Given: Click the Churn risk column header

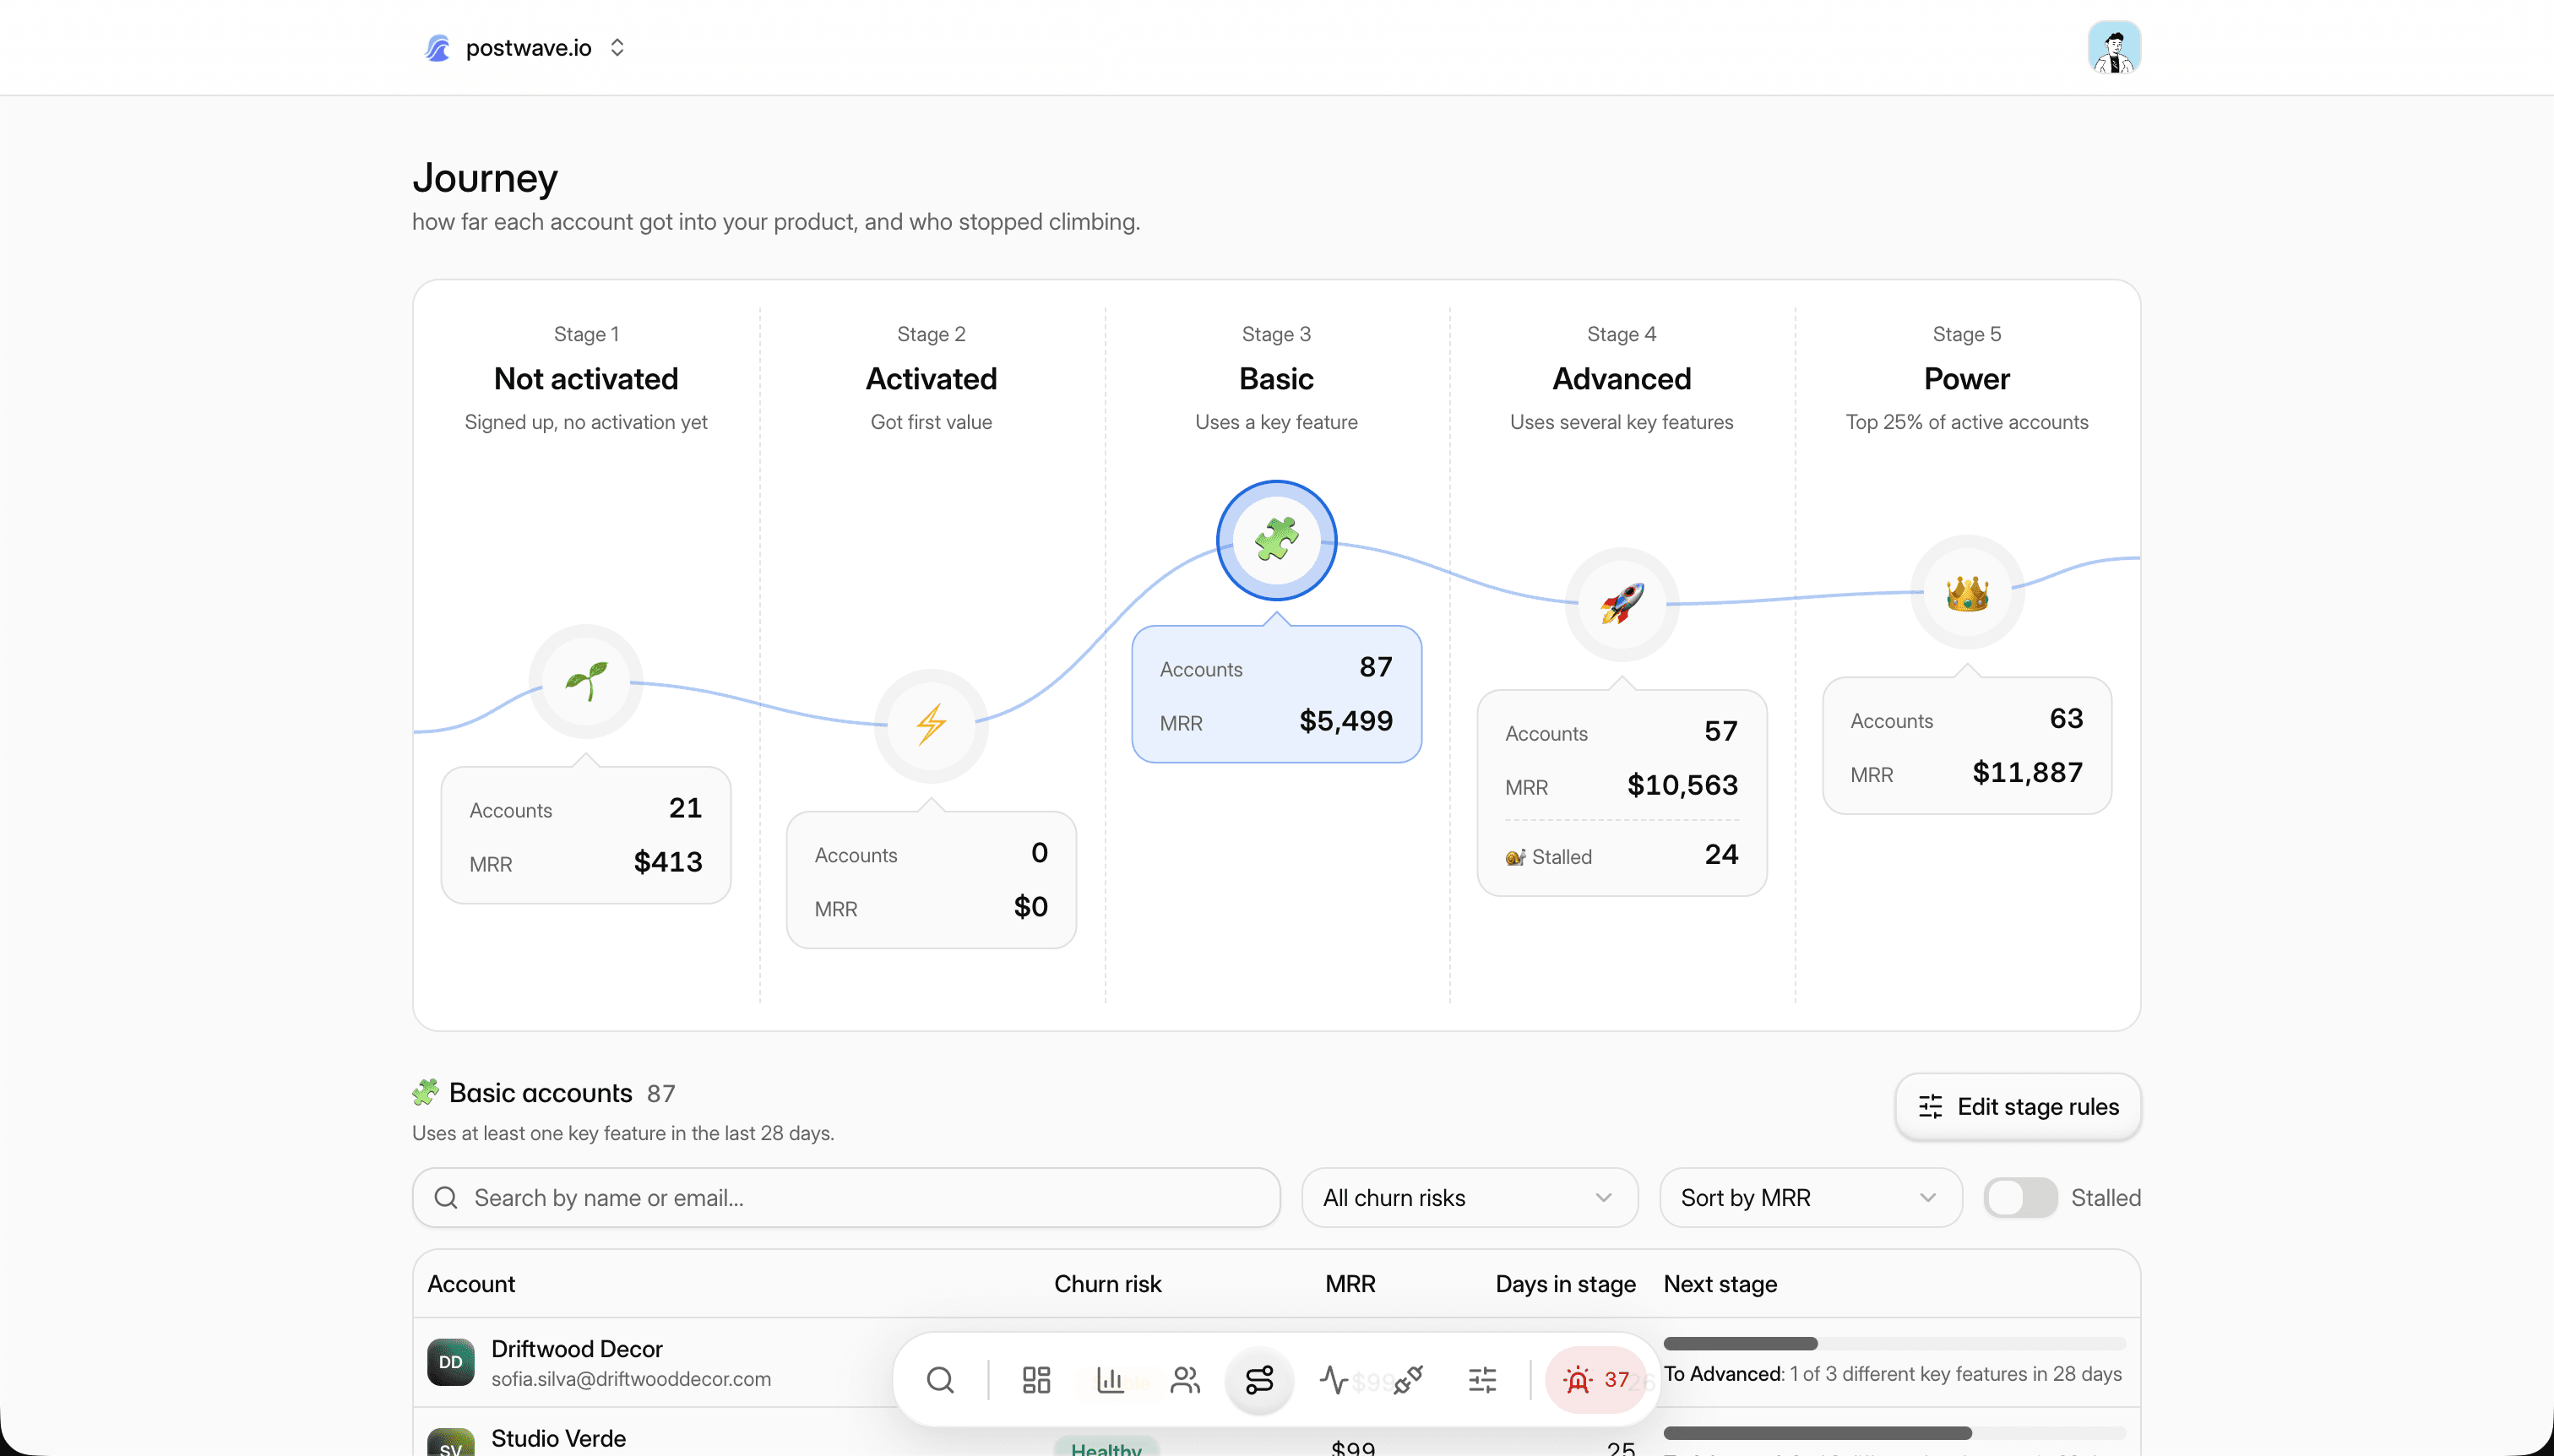Looking at the screenshot, I should click(x=1107, y=1284).
